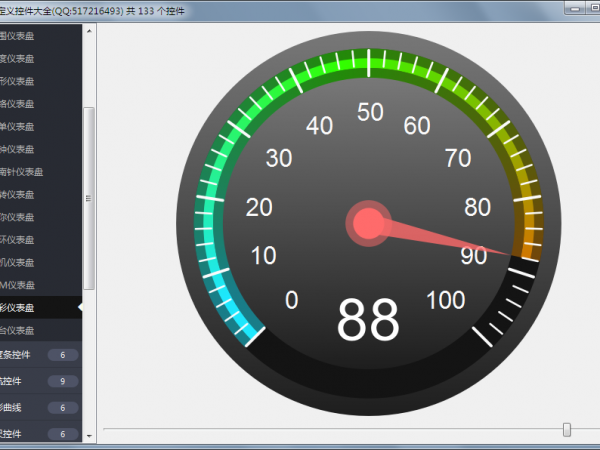Click the 0 label on the gauge dial

tap(291, 300)
